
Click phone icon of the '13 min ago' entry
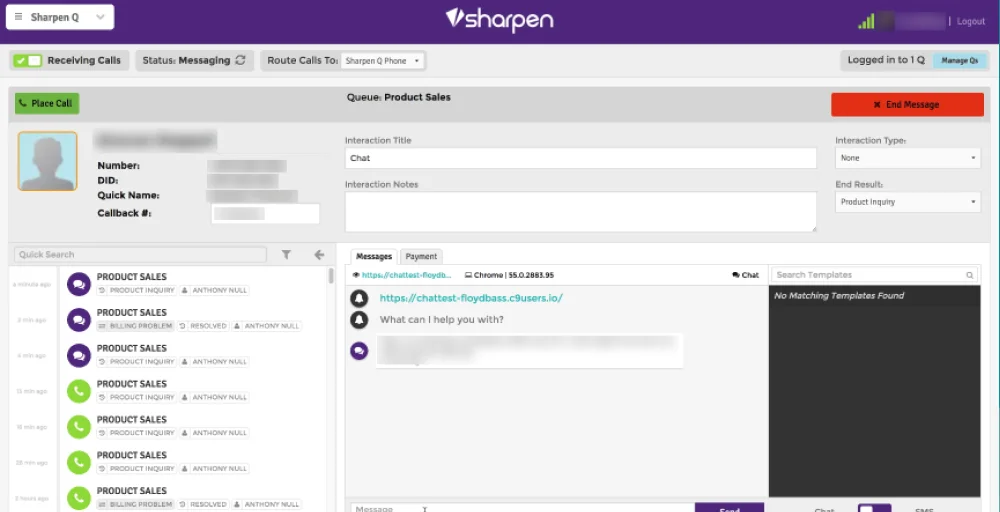(x=78, y=391)
